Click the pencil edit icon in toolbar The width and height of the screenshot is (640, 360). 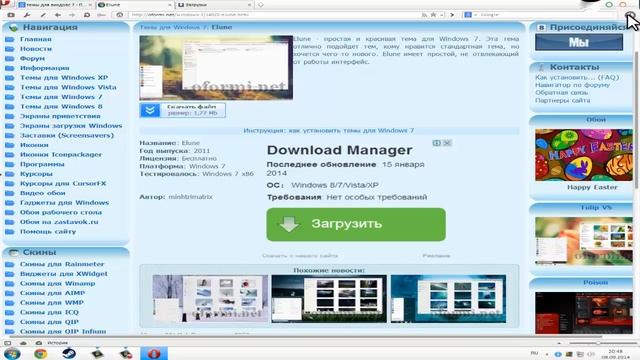point(42,15)
